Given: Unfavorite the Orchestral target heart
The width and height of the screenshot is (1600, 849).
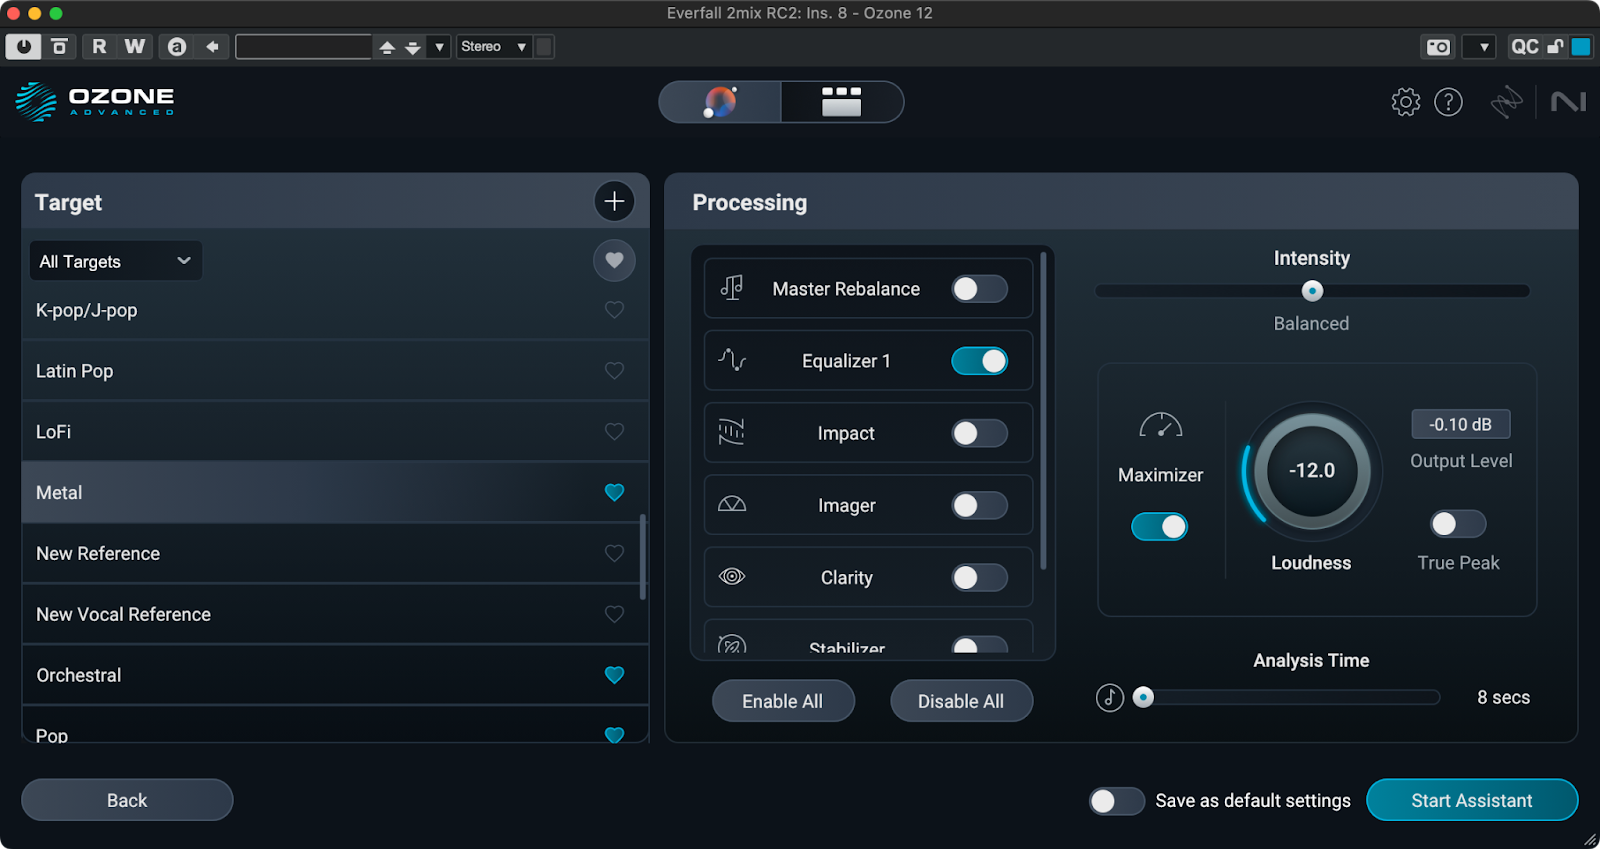Looking at the screenshot, I should click(x=614, y=675).
